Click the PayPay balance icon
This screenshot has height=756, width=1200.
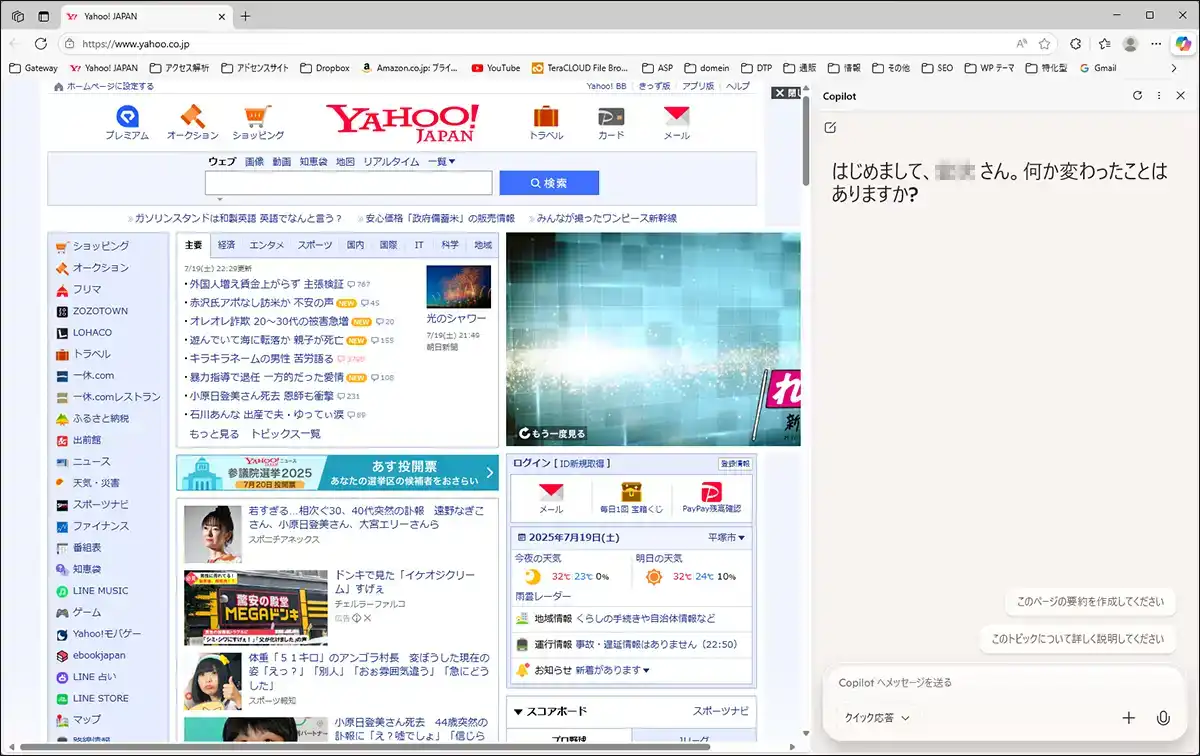[x=711, y=492]
